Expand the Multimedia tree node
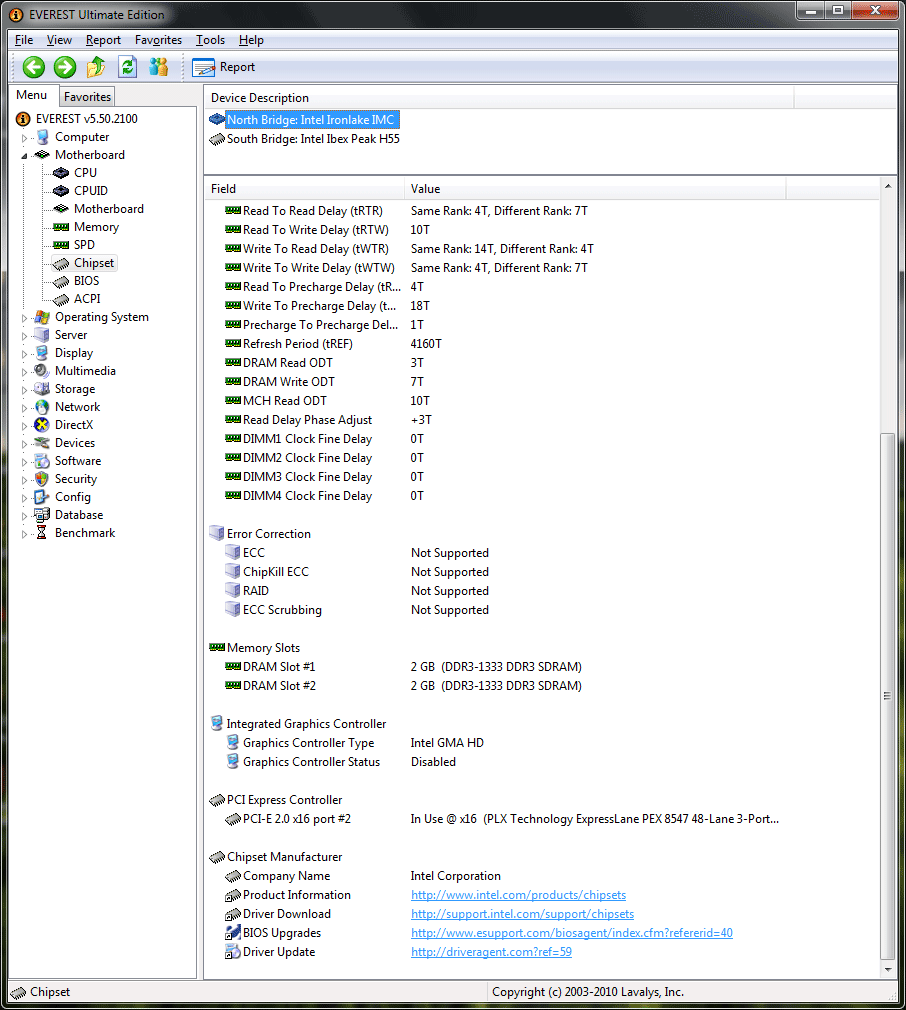This screenshot has height=1010, width=906. click(24, 372)
